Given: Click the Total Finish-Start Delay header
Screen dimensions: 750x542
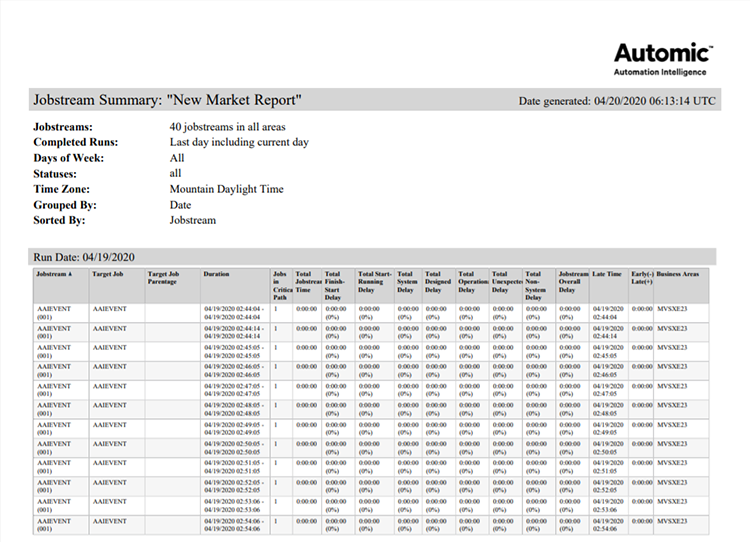Looking at the screenshot, I should click(x=338, y=285).
